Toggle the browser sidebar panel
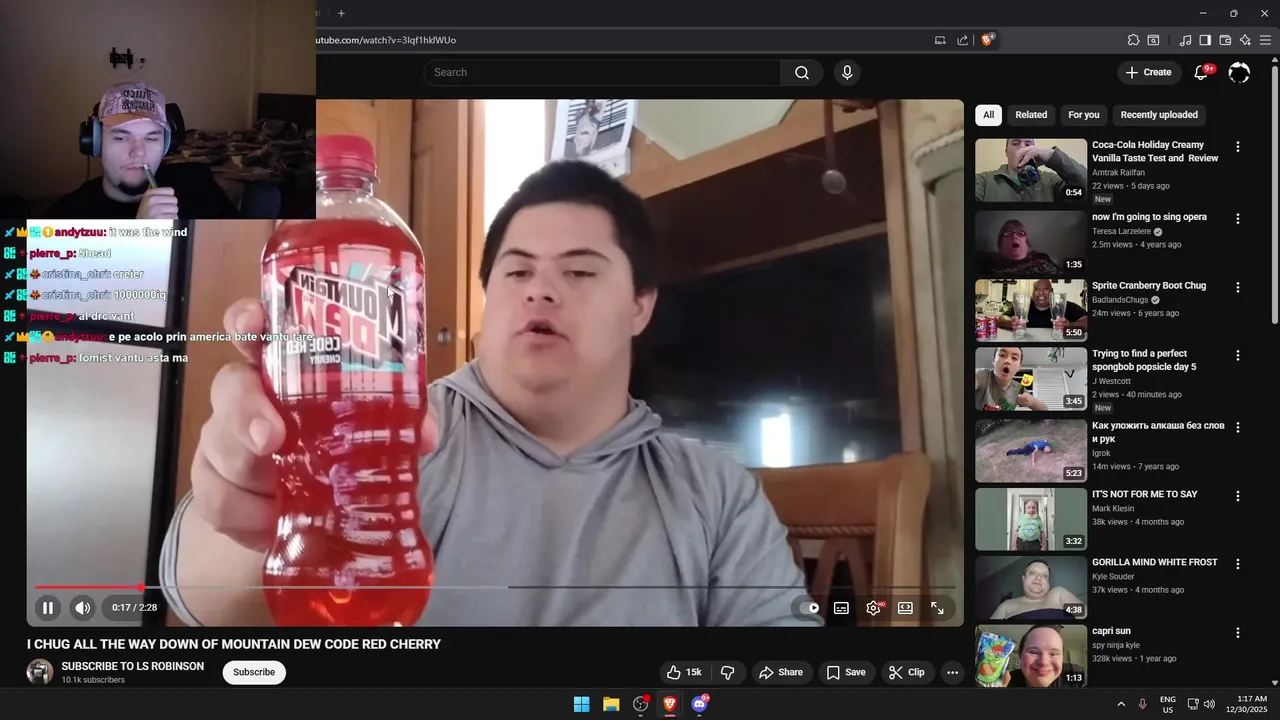Screen dimensions: 1280x720 [x=1205, y=40]
